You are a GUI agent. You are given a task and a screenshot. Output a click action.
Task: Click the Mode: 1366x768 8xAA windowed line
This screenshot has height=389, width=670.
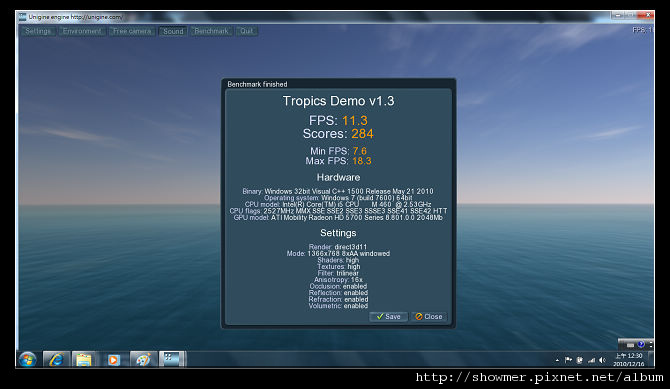(338, 253)
